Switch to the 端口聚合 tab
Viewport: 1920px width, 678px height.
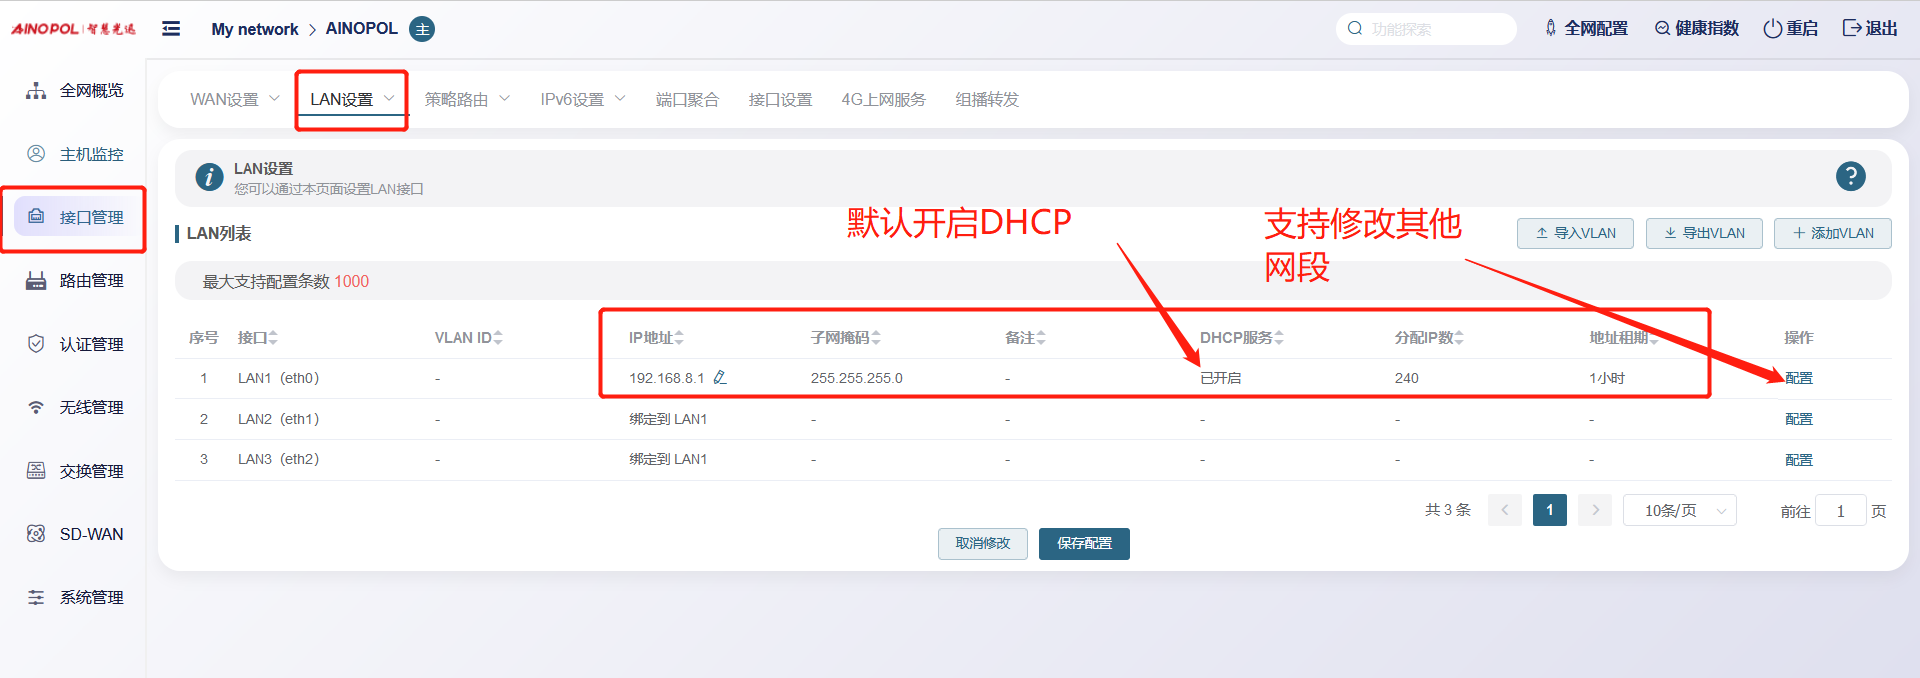click(x=687, y=100)
